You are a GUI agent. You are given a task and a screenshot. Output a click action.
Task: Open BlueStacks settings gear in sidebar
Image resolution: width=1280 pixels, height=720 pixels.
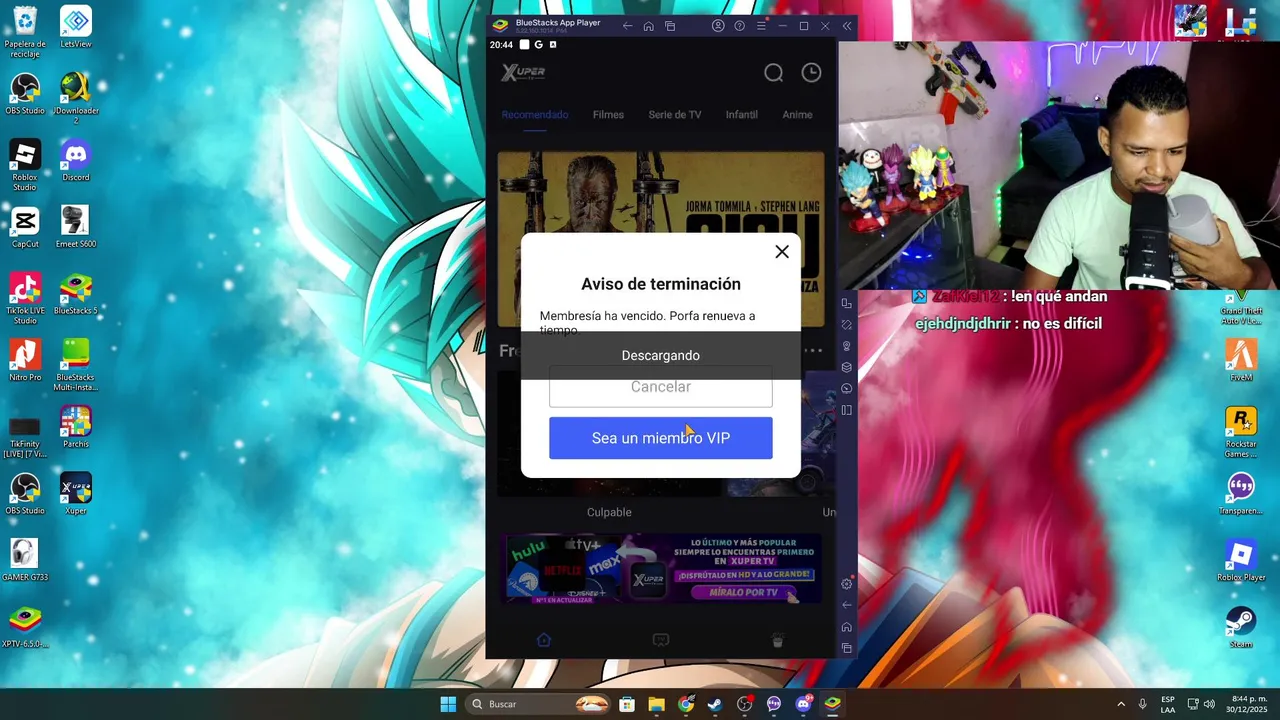tap(847, 584)
